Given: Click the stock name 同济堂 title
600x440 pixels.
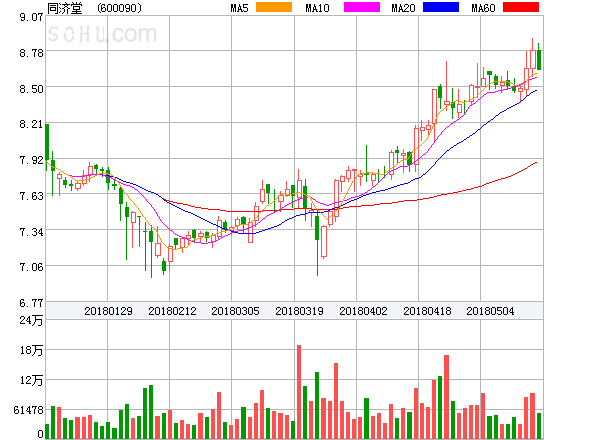Looking at the screenshot, I should [65, 8].
